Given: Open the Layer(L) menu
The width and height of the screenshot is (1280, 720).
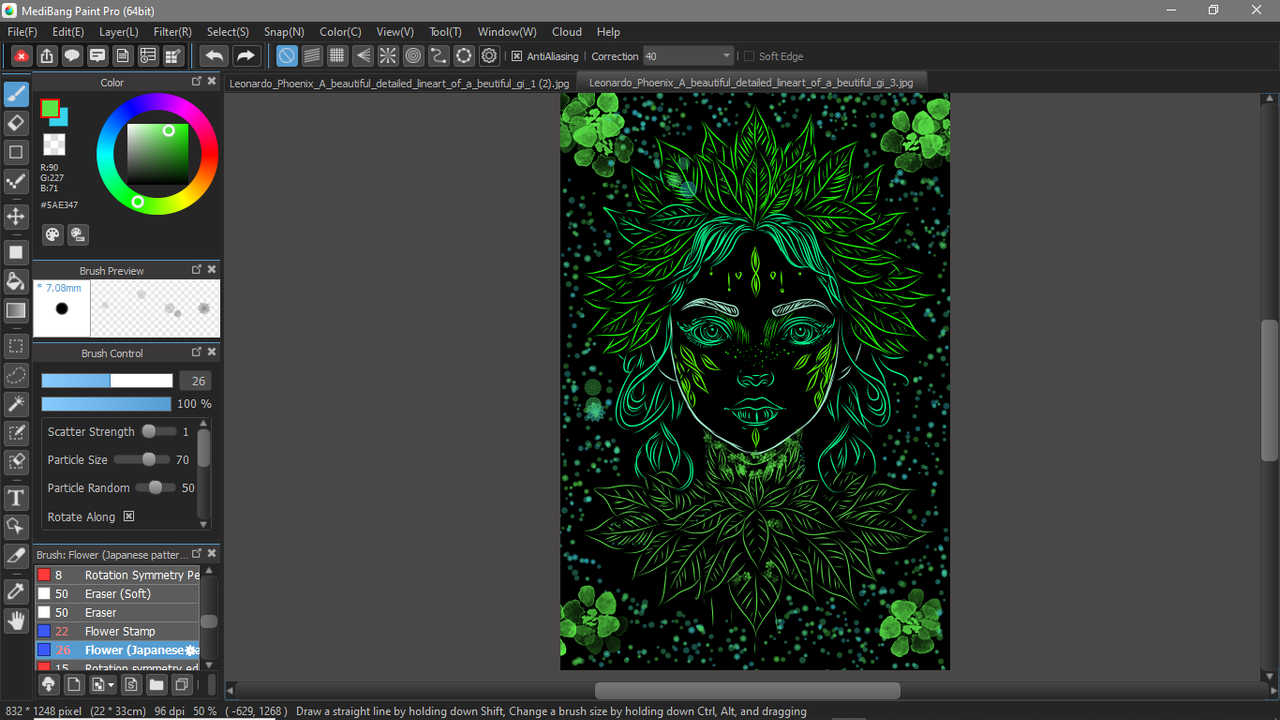Looking at the screenshot, I should pos(119,32).
